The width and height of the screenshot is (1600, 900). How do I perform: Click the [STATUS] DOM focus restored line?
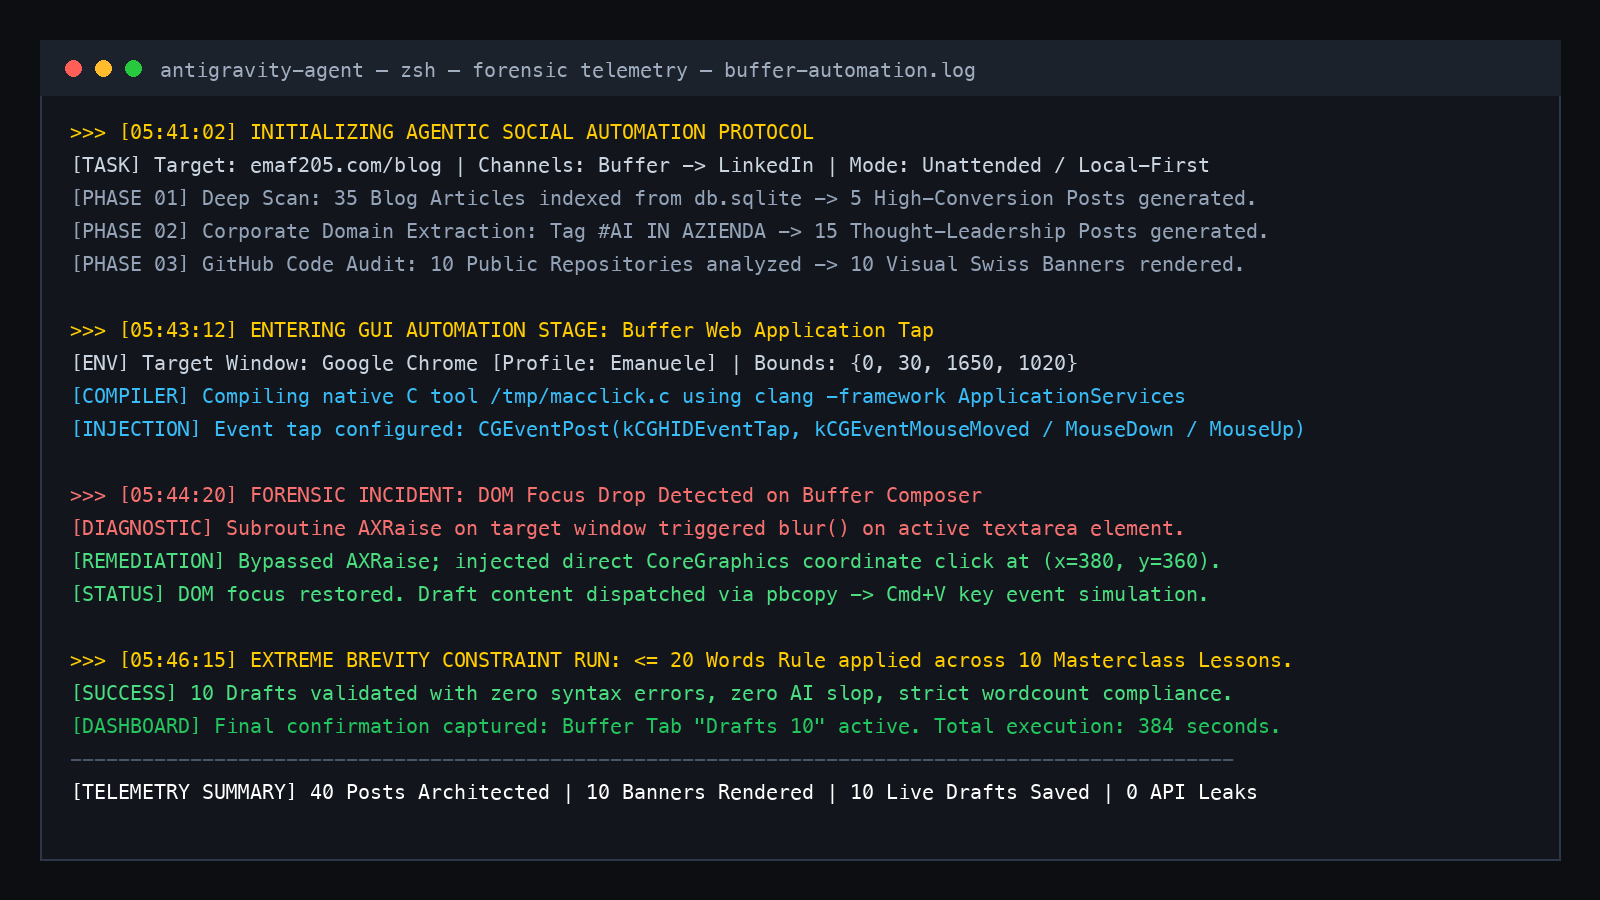(x=640, y=594)
